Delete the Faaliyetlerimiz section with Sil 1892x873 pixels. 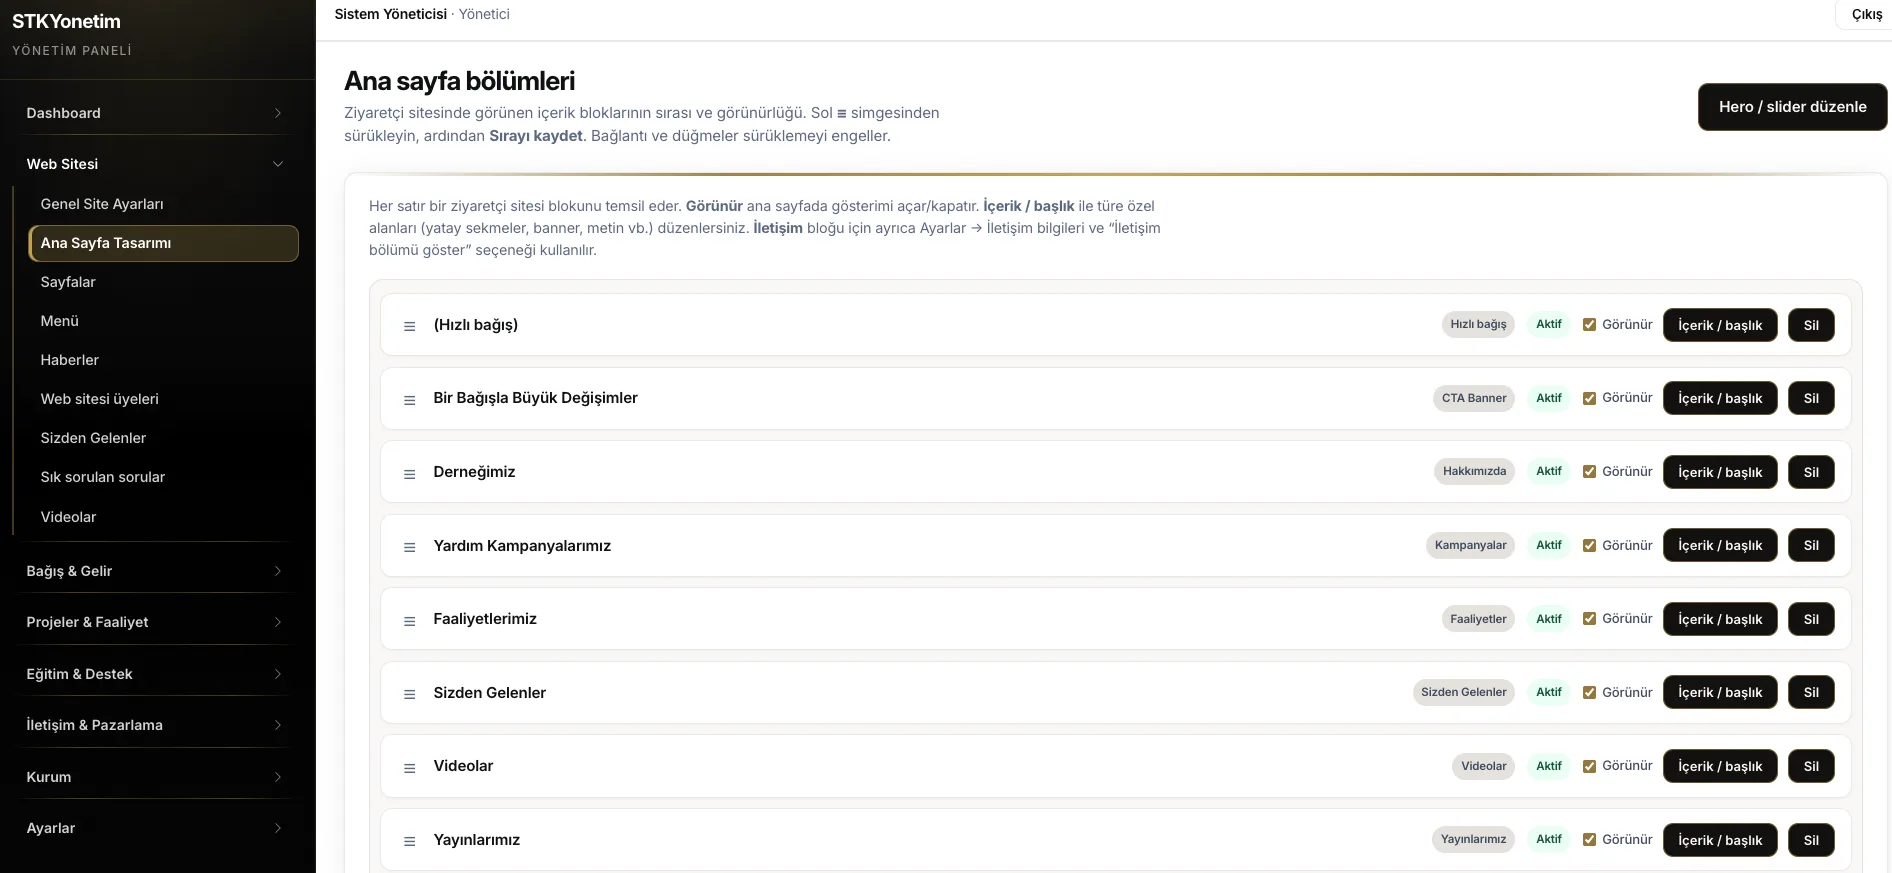[1810, 619]
